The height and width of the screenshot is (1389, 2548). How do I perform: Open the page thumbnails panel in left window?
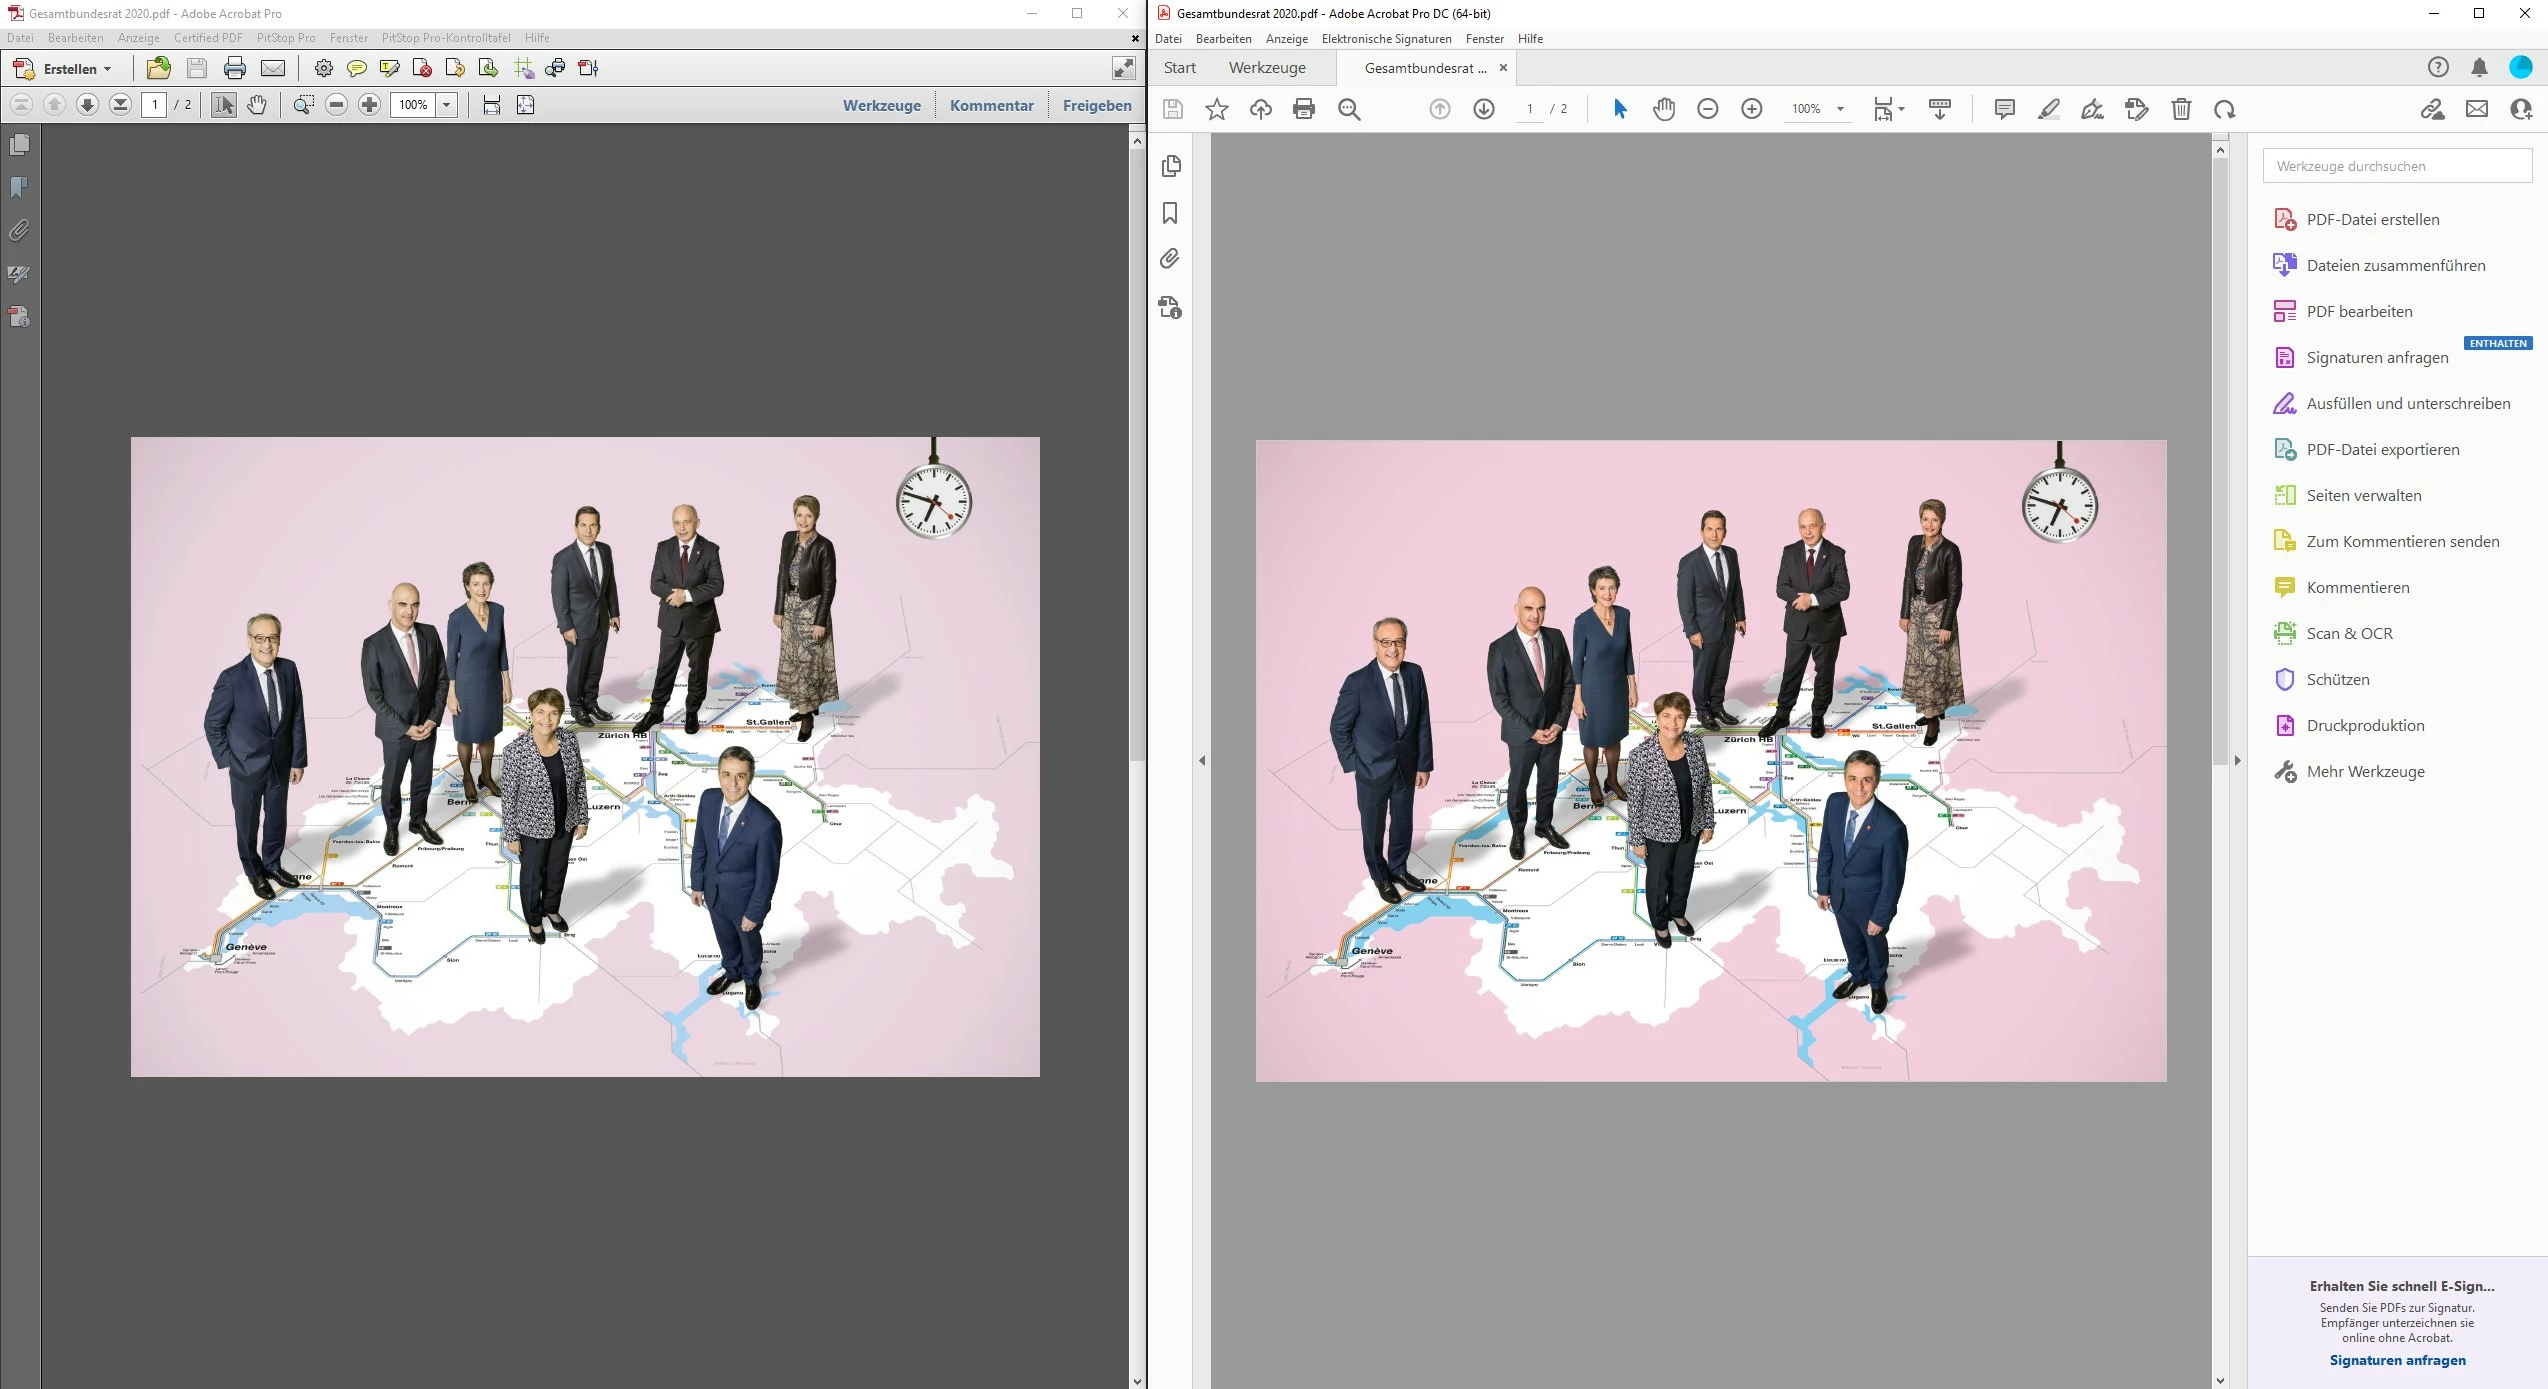tap(19, 145)
